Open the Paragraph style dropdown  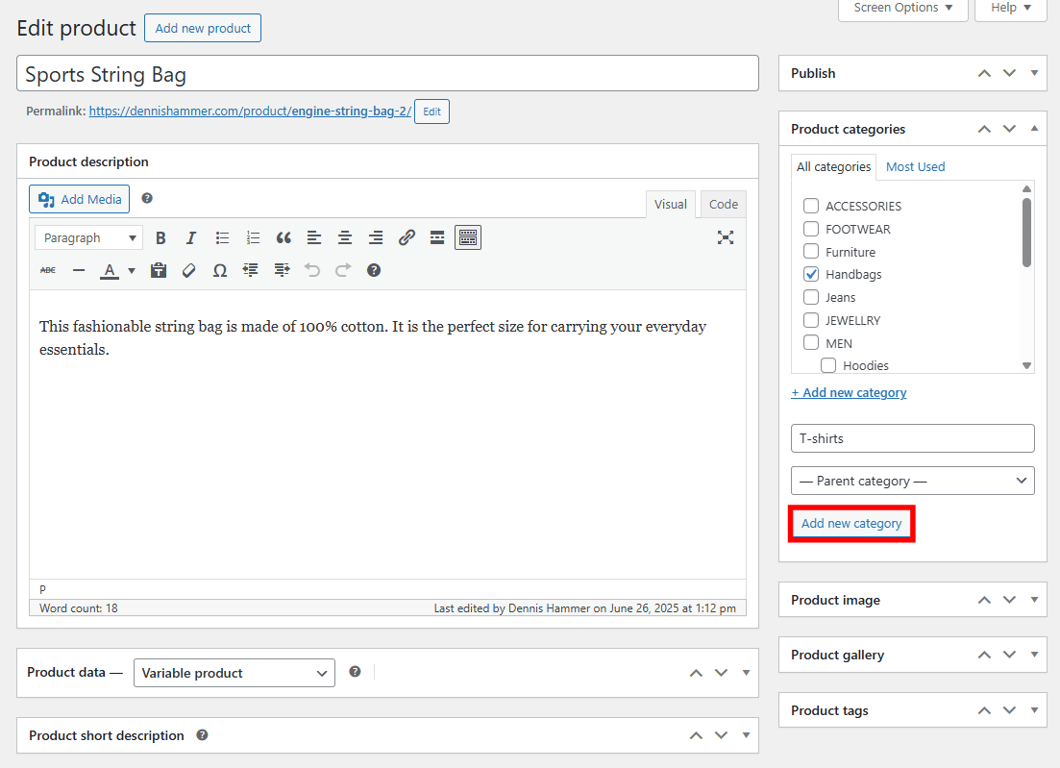click(x=88, y=237)
